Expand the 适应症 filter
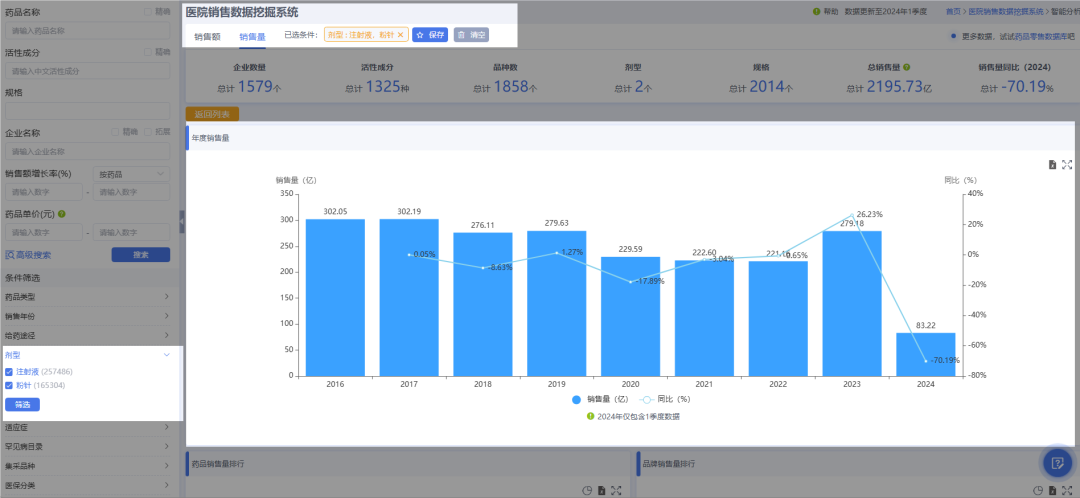 coord(87,427)
